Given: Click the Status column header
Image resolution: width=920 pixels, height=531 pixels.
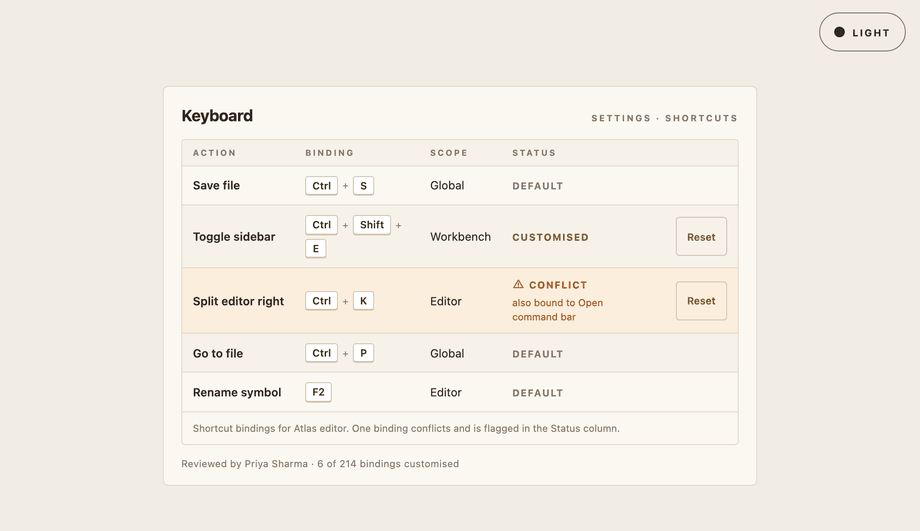Looking at the screenshot, I should coord(534,153).
